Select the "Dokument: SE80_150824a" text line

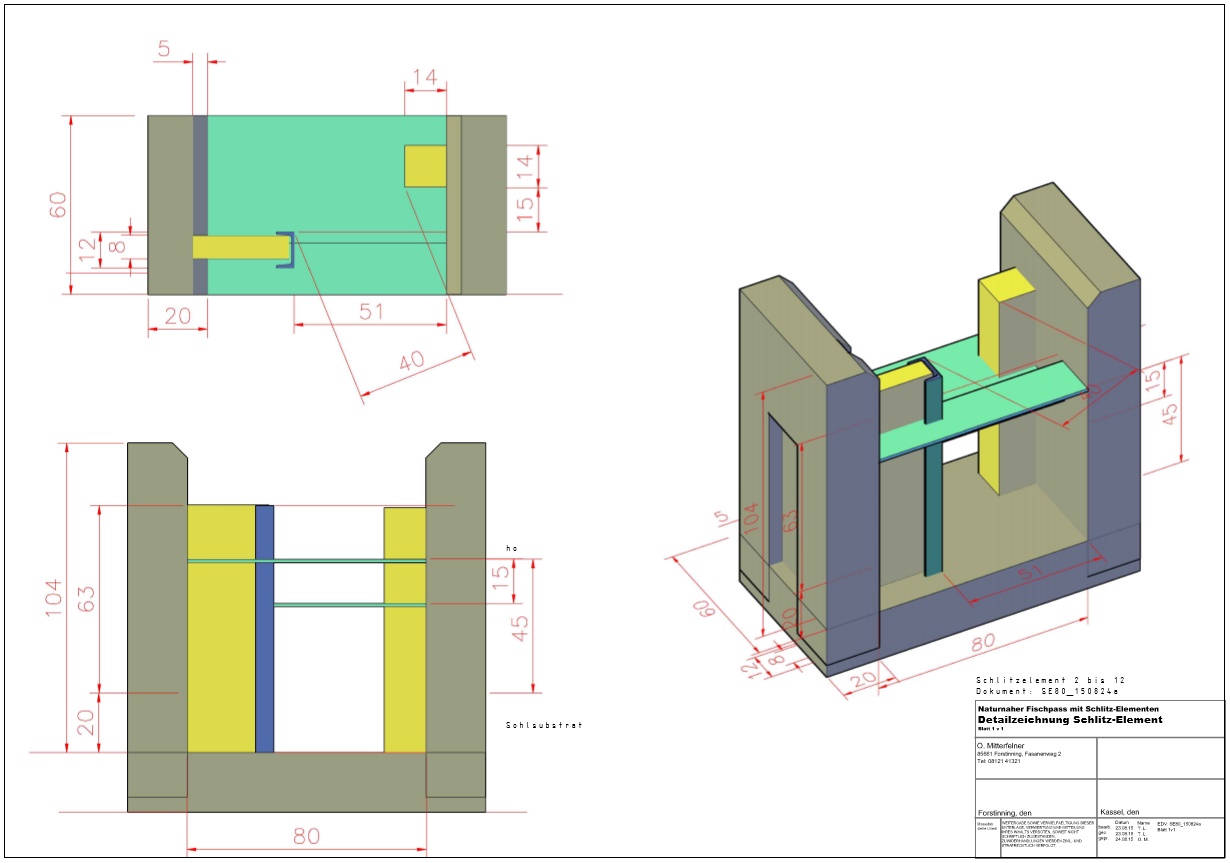click(x=1046, y=691)
